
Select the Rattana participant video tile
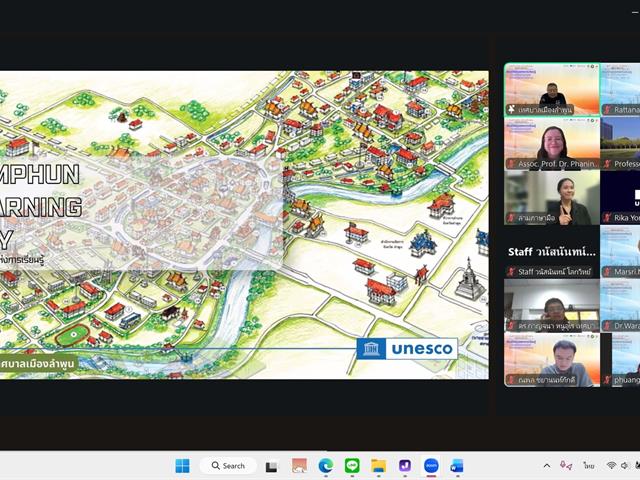pos(621,90)
